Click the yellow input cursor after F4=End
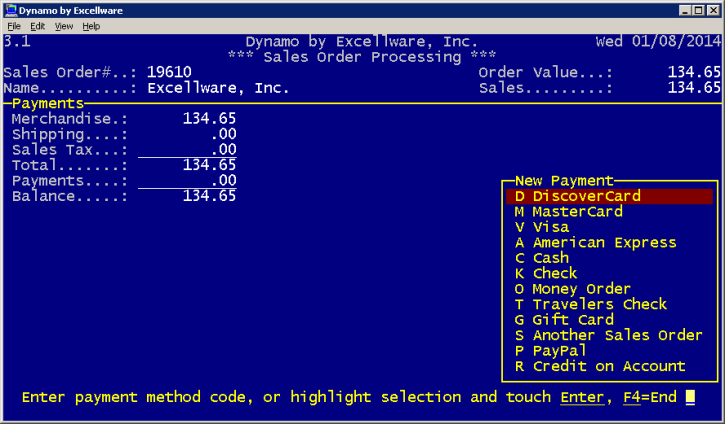725x424 pixels. point(690,397)
